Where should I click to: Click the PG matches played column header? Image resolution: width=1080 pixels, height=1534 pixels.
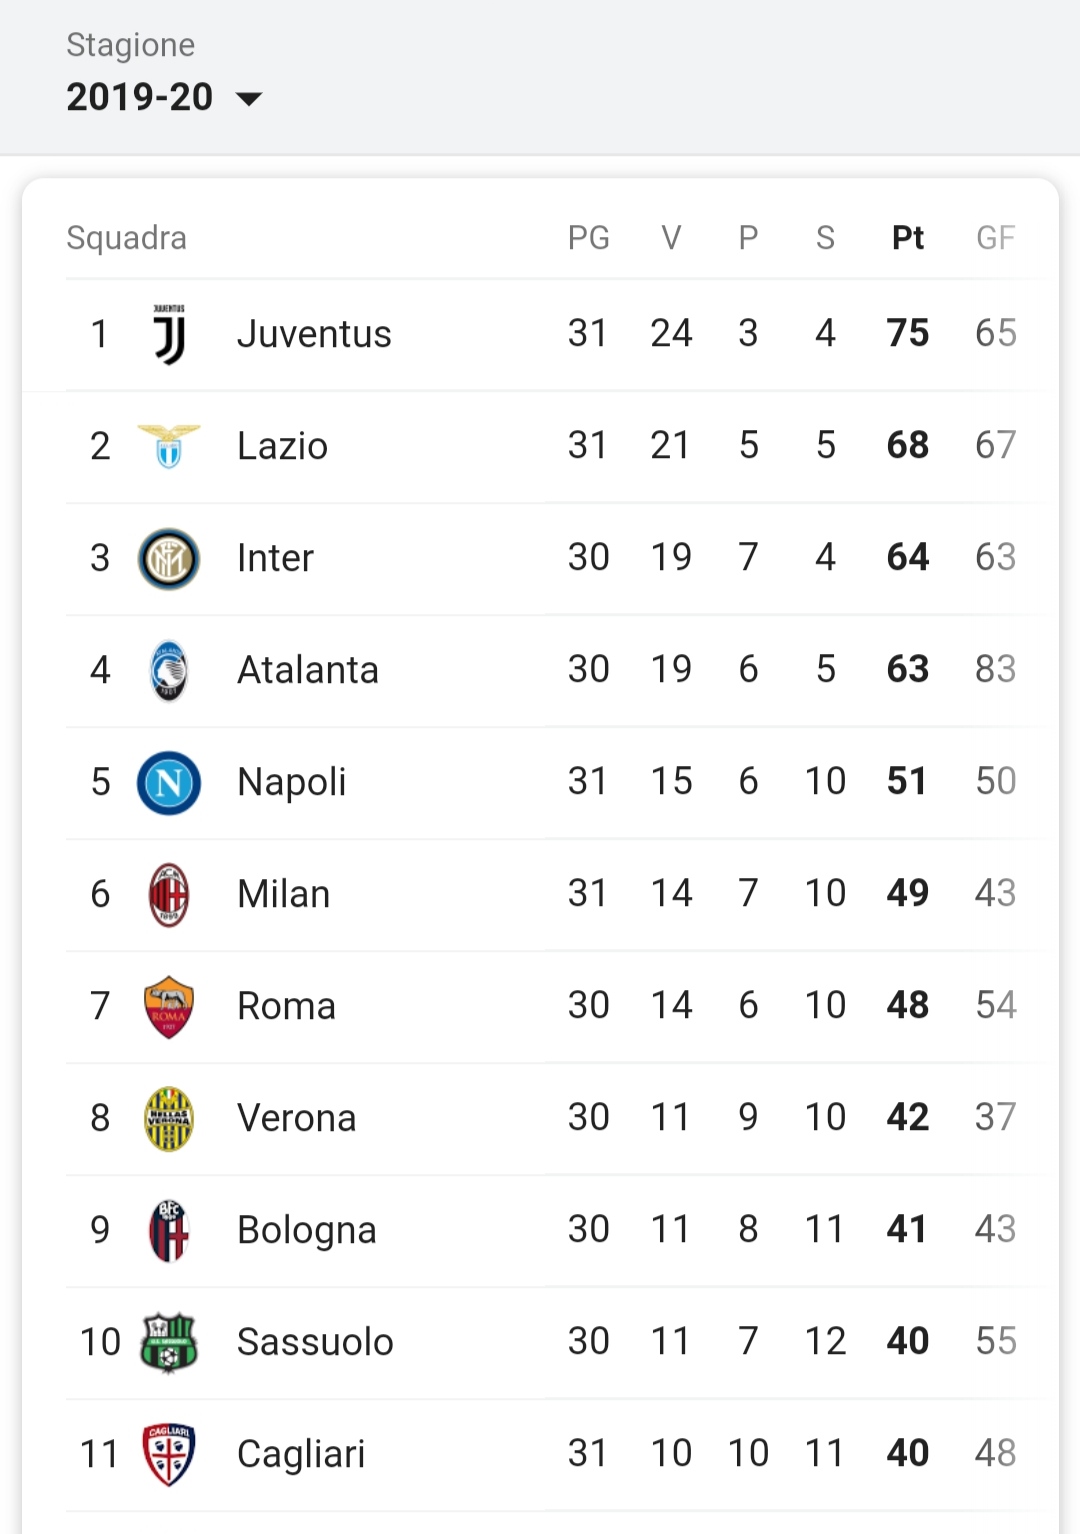[589, 238]
